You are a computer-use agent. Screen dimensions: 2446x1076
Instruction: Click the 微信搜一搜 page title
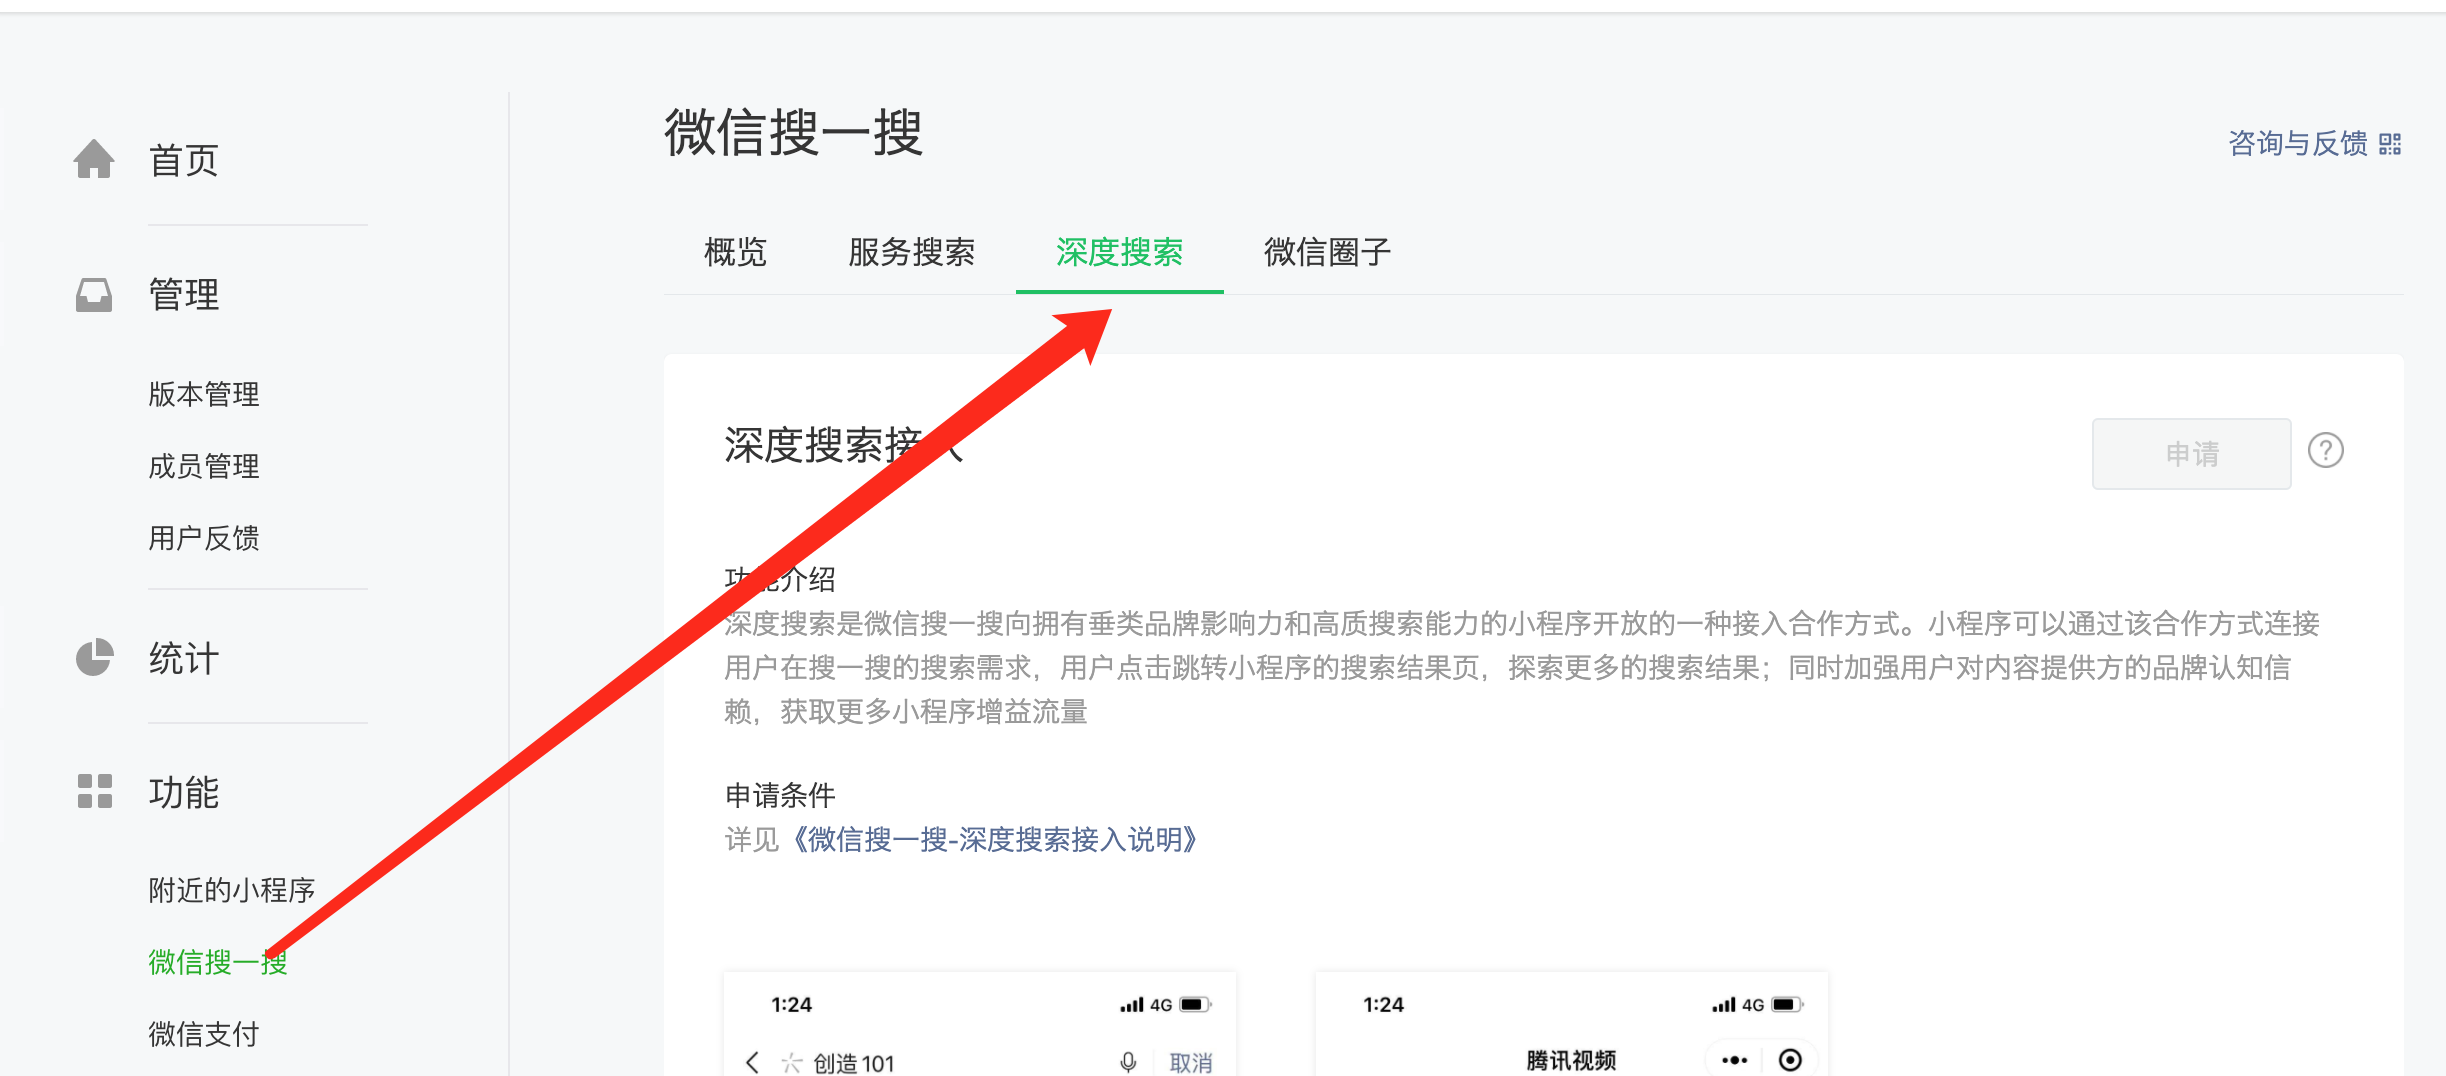point(793,132)
